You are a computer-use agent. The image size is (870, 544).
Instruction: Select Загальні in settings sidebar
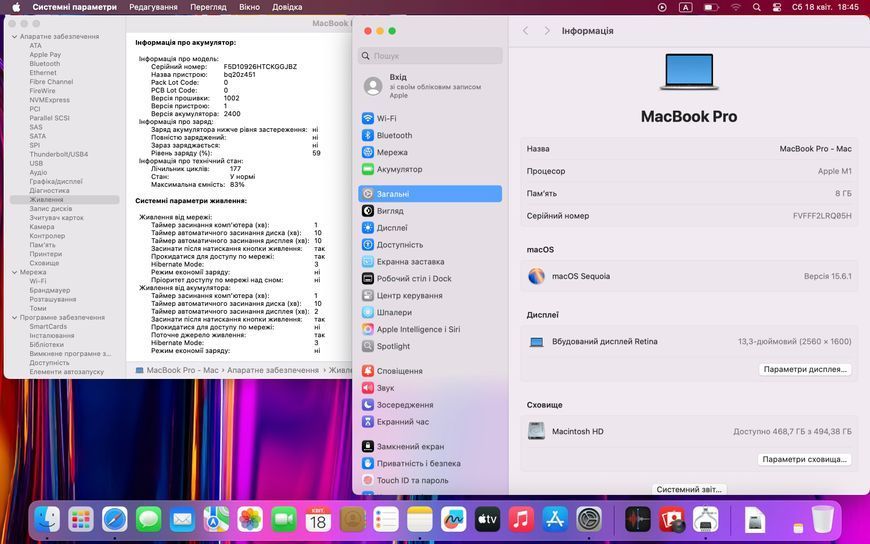click(430, 194)
